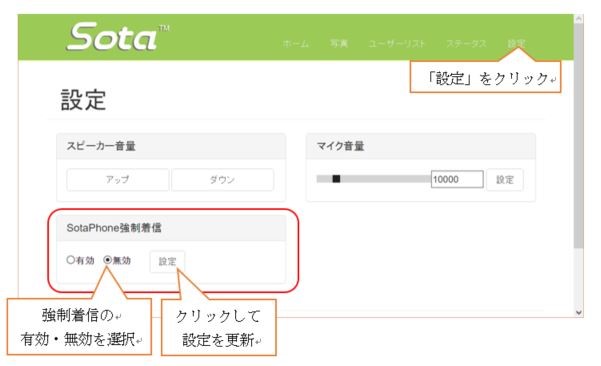Viewport: 601px width, 366px height.
Task: Click the スピーカー音量 panel title
Action: 101,146
